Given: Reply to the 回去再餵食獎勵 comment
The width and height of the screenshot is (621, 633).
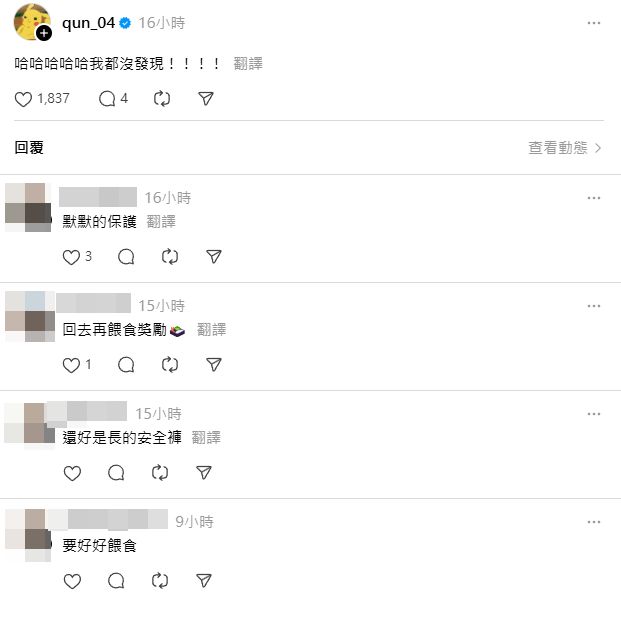Looking at the screenshot, I should [126, 365].
